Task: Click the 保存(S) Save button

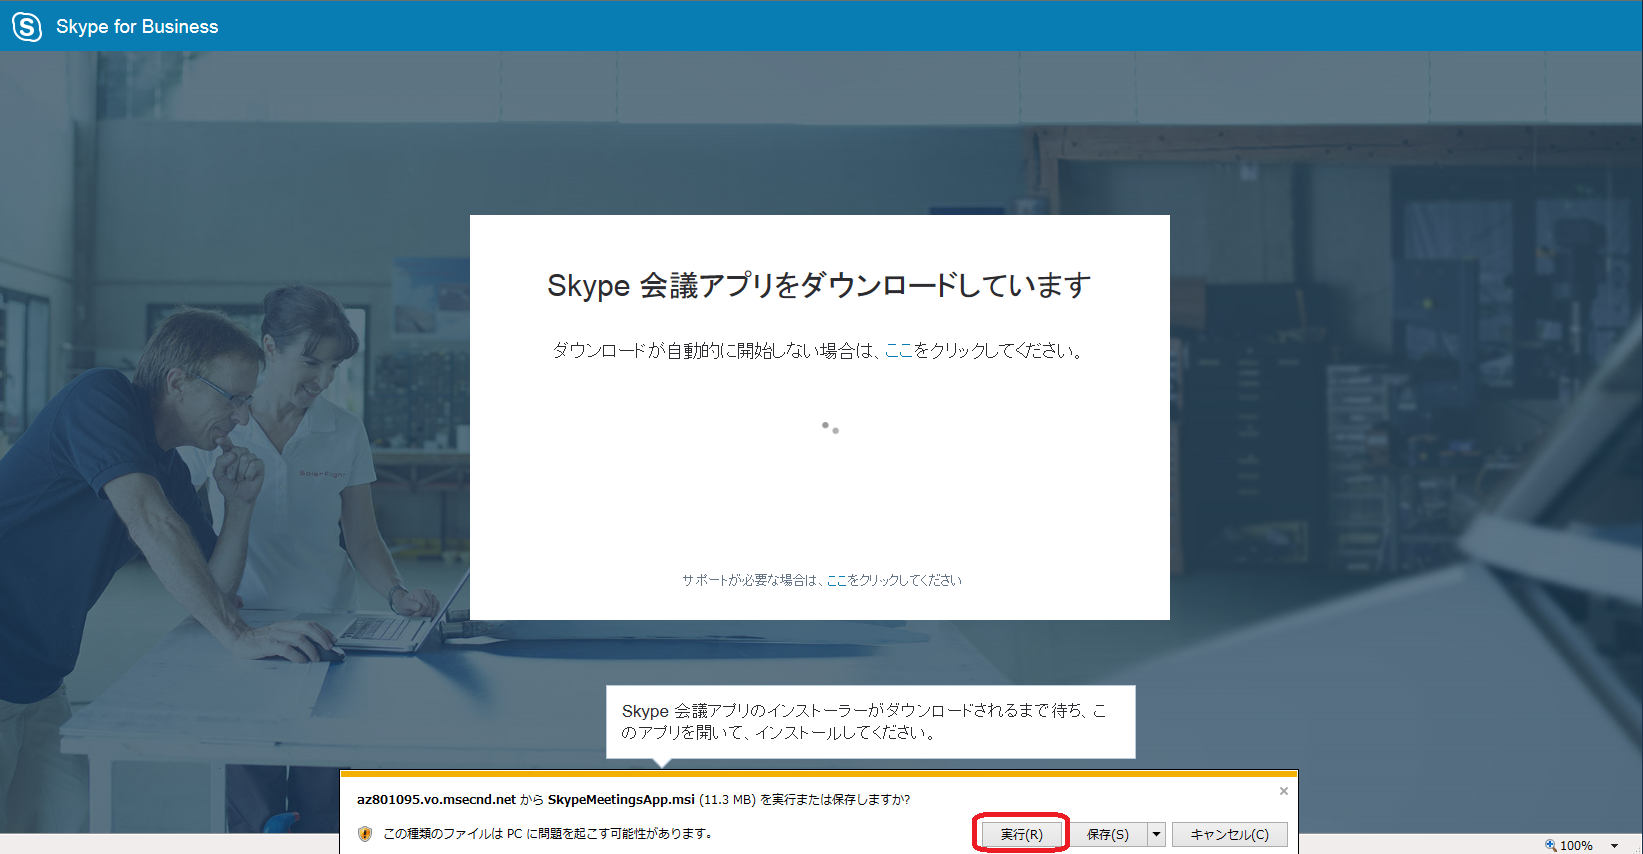Action: point(1107,834)
